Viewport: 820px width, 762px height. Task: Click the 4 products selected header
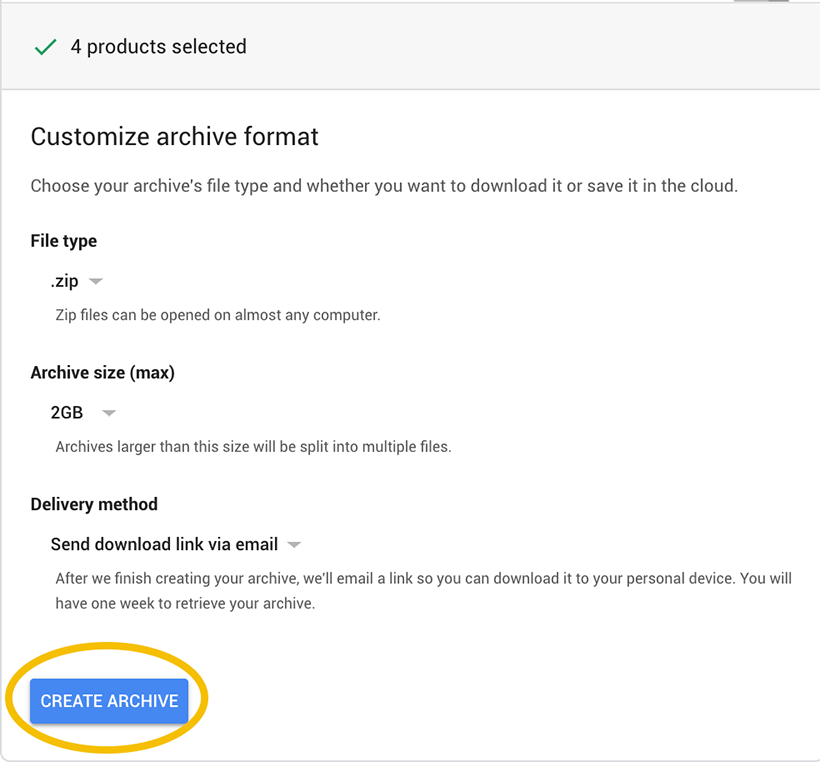point(157,46)
